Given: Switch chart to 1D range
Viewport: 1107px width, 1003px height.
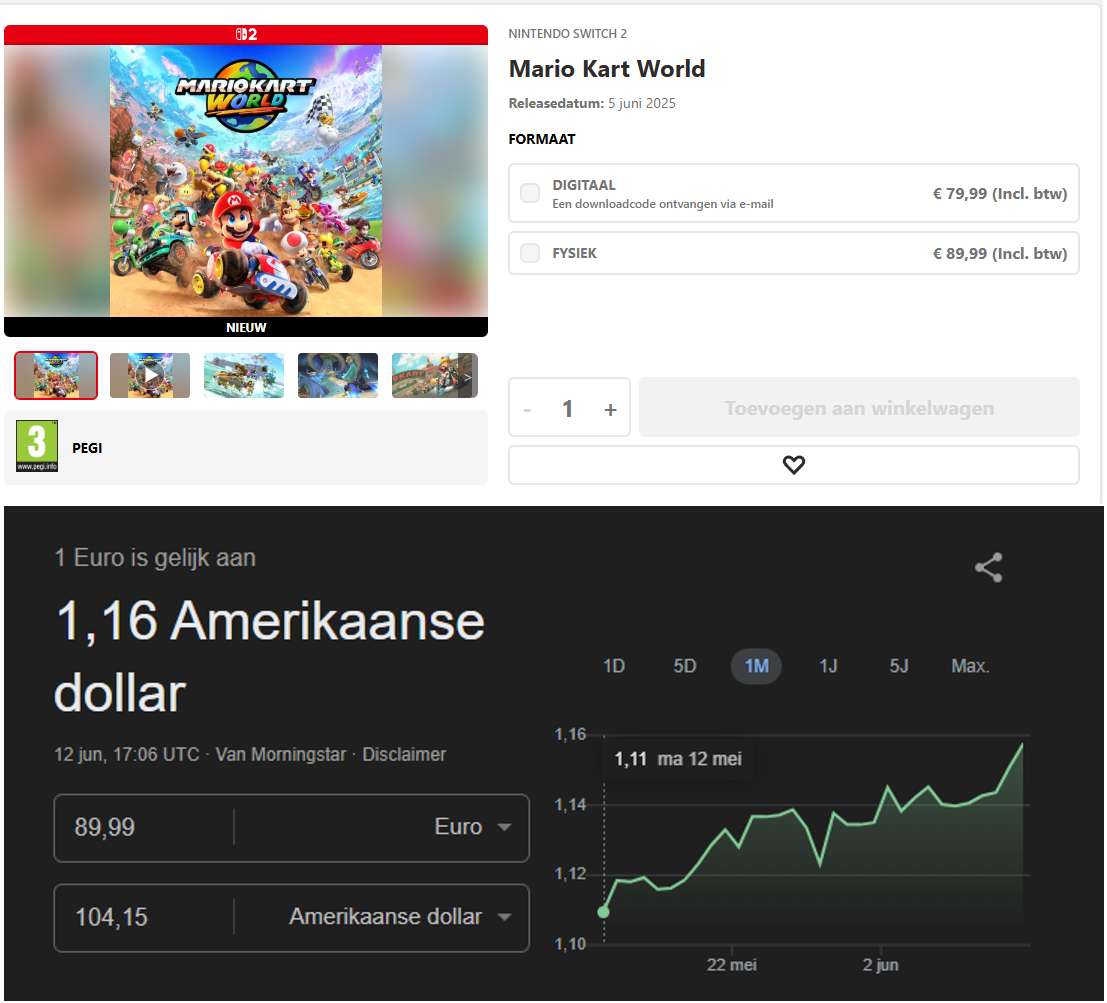Looking at the screenshot, I should [614, 666].
